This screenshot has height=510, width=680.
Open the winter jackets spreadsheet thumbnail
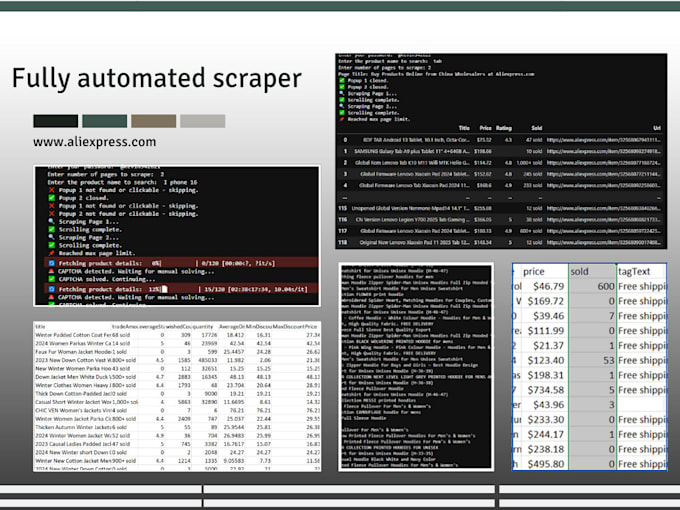pos(177,396)
